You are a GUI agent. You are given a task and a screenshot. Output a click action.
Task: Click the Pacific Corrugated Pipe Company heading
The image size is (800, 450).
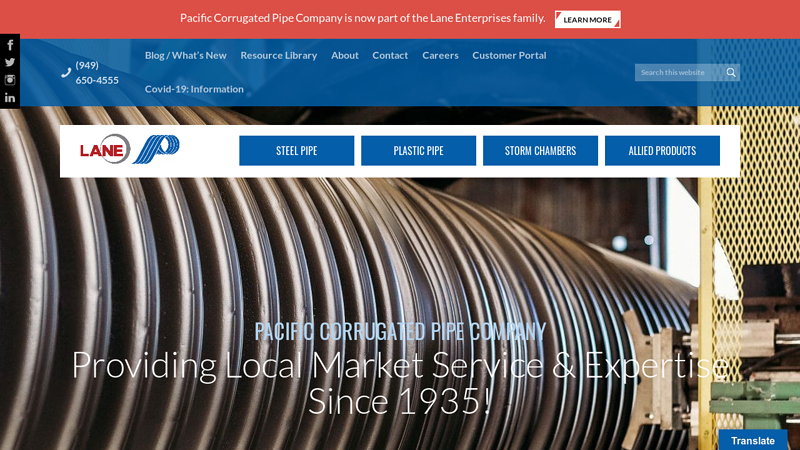point(400,332)
